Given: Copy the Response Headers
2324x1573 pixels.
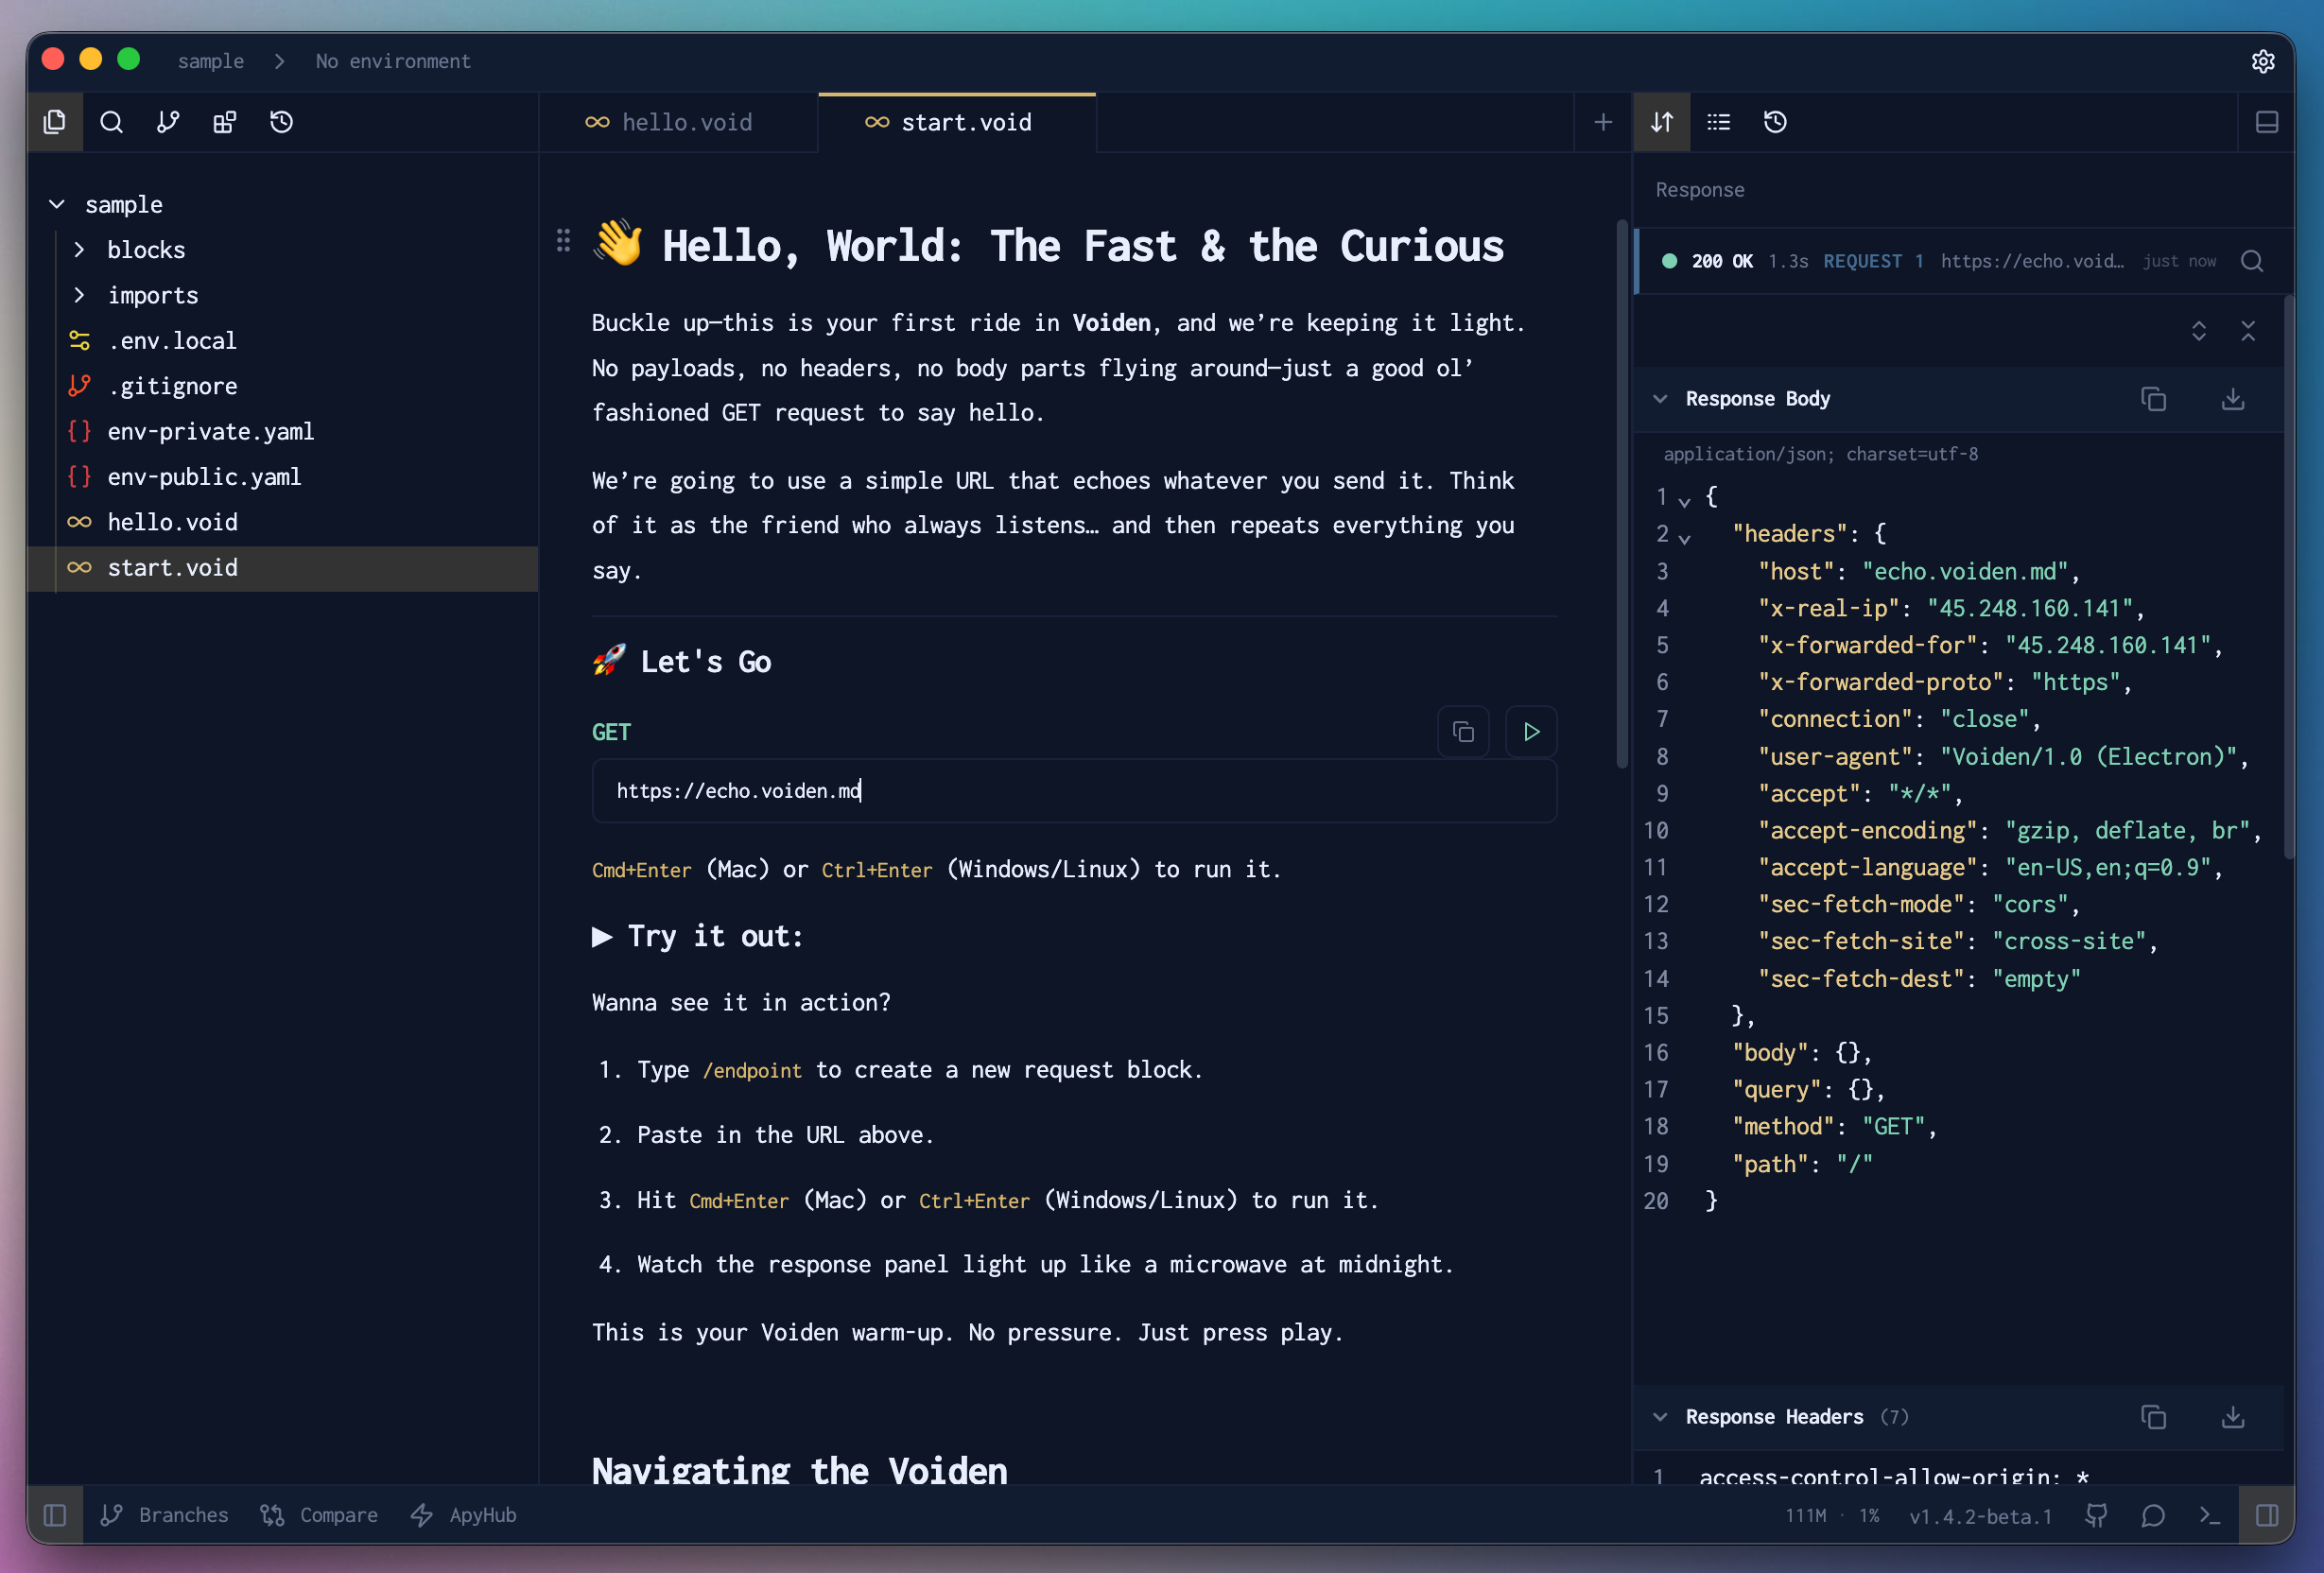Looking at the screenshot, I should (2154, 1417).
